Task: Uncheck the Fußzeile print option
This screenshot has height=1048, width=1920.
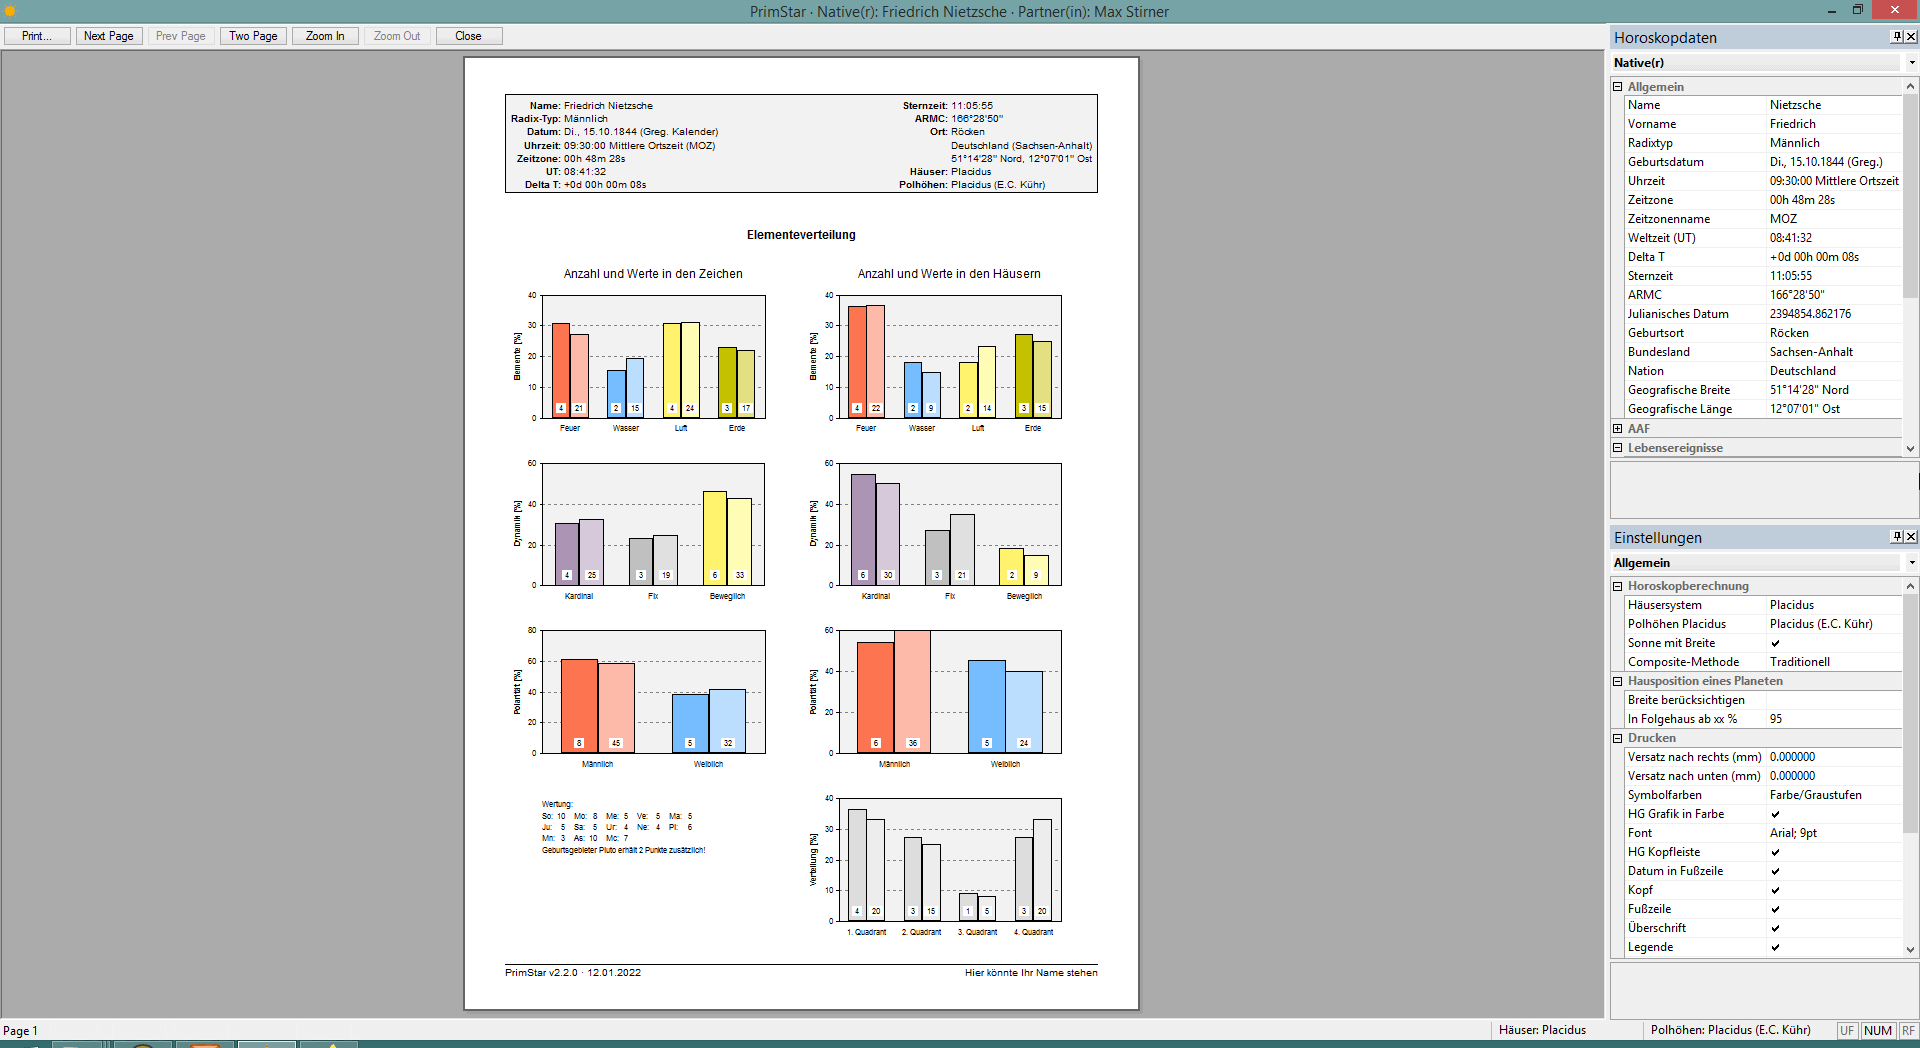Action: pyautogui.click(x=1775, y=909)
